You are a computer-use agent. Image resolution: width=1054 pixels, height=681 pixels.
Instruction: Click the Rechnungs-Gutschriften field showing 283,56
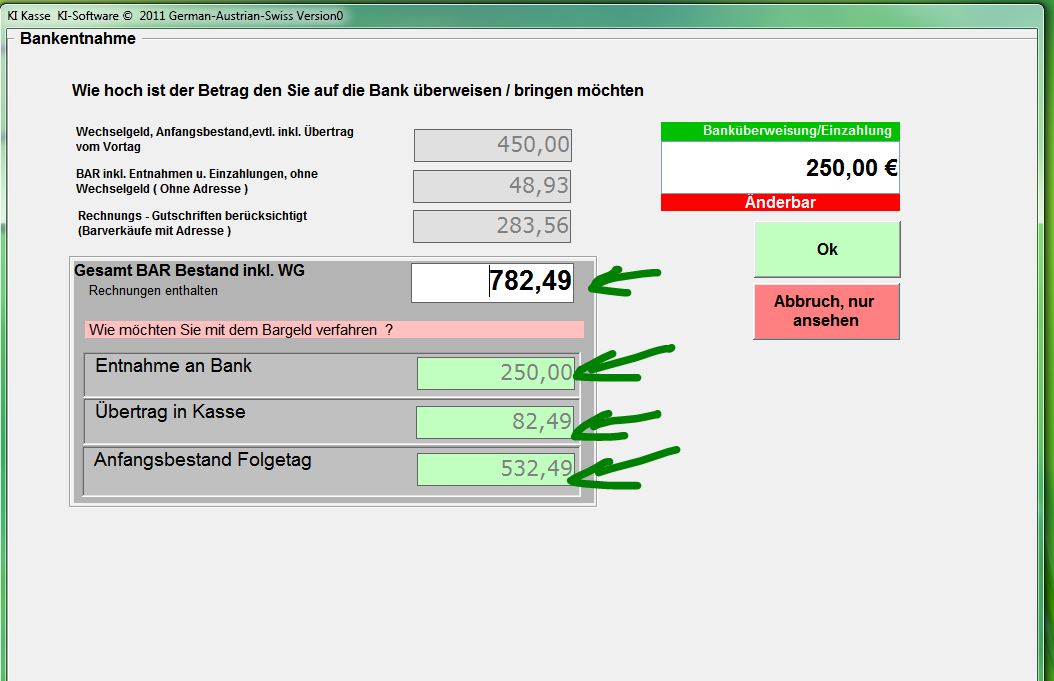pos(492,226)
